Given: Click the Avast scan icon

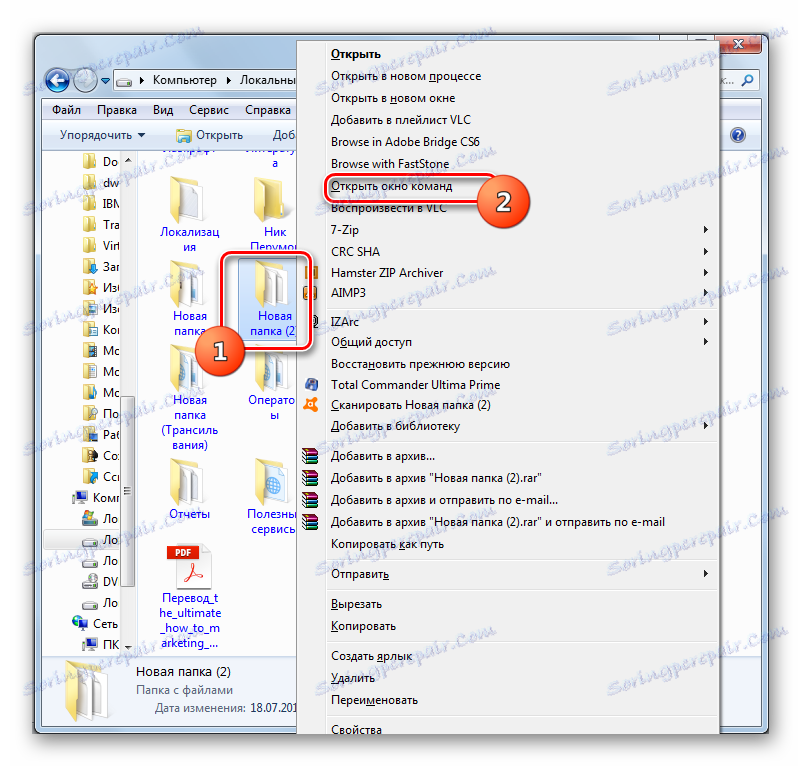Looking at the screenshot, I should click(311, 405).
